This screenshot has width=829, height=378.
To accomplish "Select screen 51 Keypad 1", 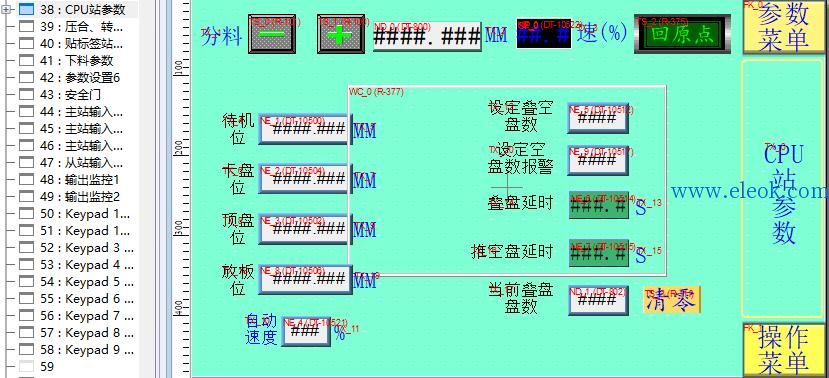I will click(85, 231).
